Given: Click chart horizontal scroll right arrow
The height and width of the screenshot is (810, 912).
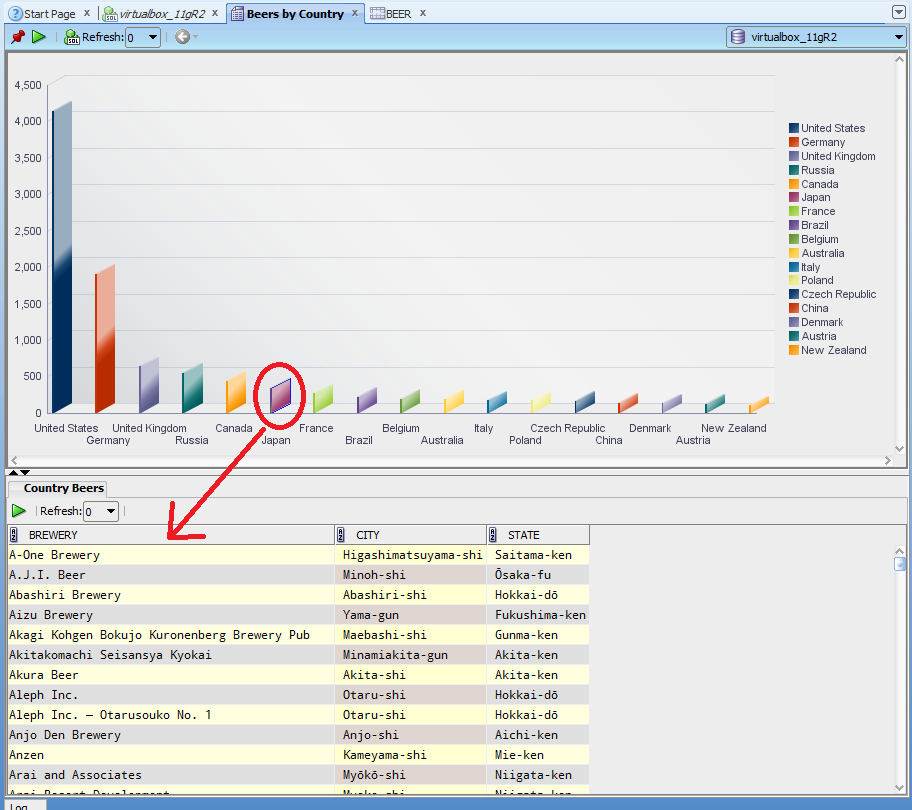Looking at the screenshot, I should pos(888,460).
